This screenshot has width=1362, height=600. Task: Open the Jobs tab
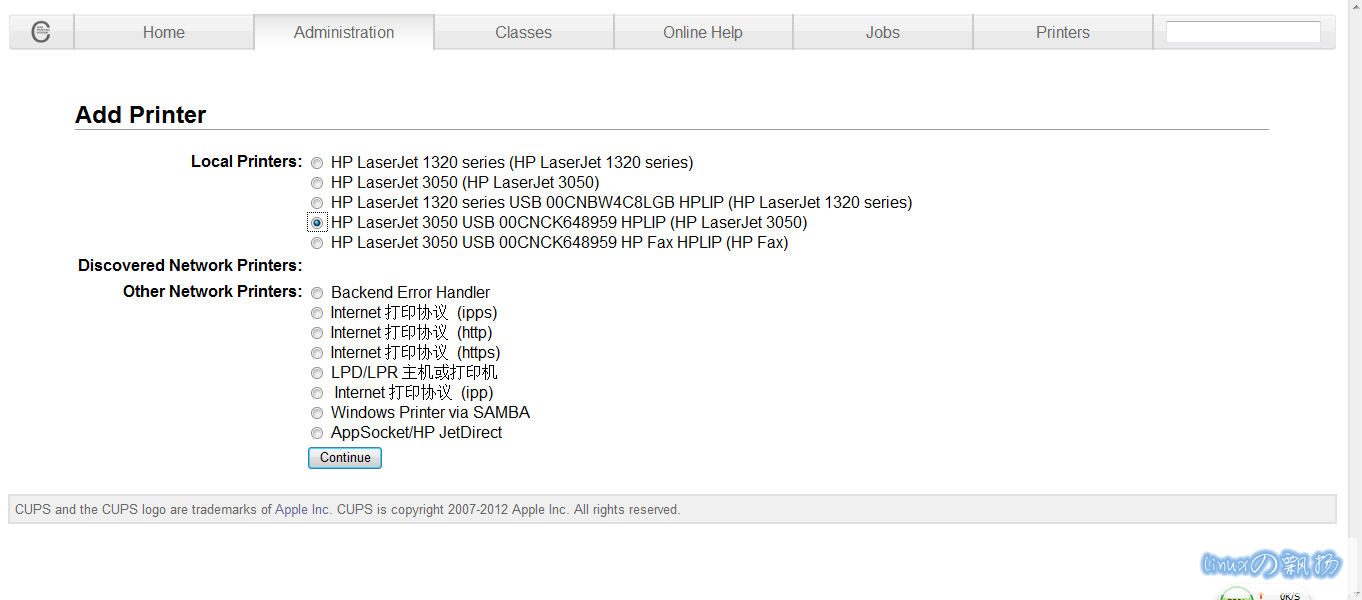coord(883,32)
